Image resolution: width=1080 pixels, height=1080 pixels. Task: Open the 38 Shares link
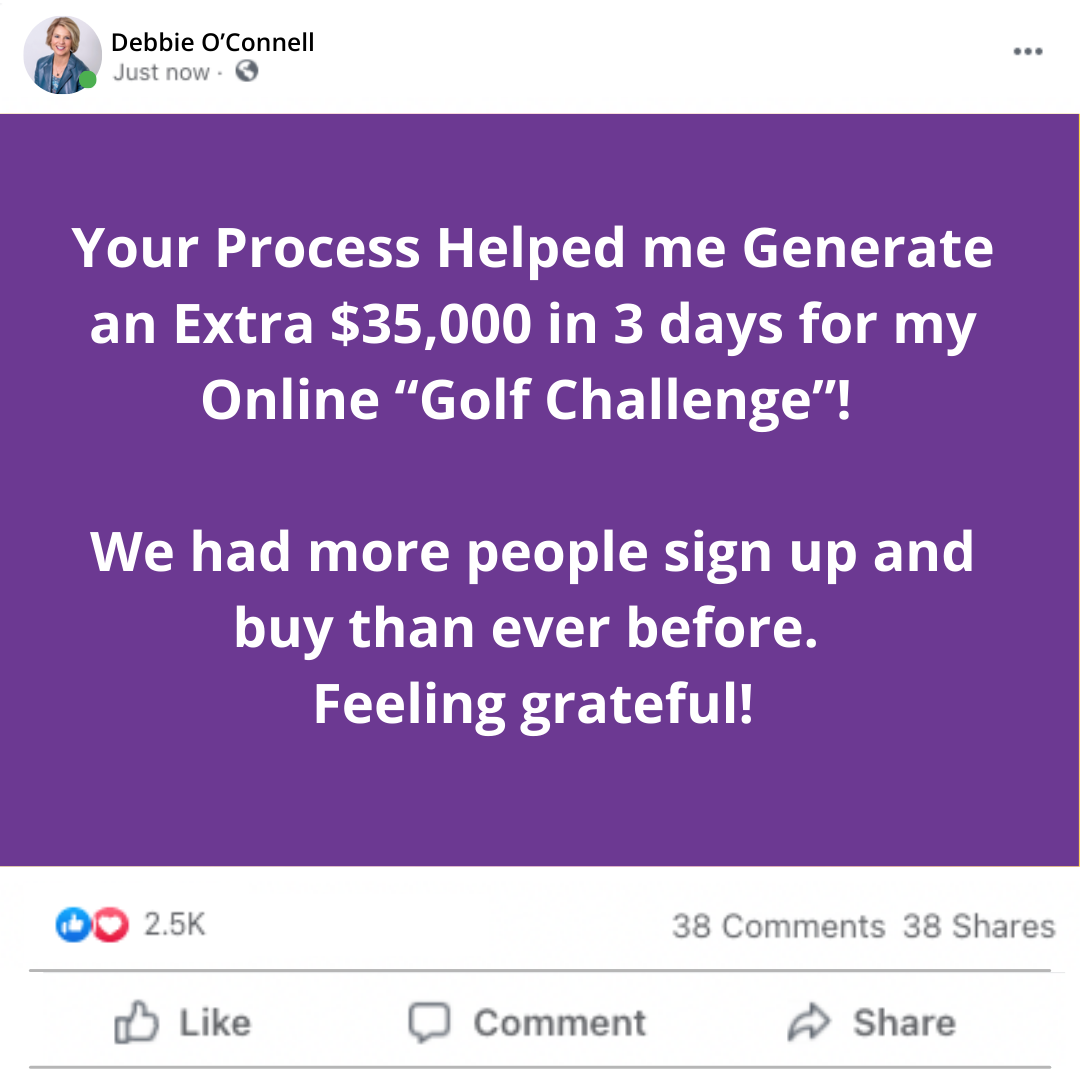(x=979, y=926)
